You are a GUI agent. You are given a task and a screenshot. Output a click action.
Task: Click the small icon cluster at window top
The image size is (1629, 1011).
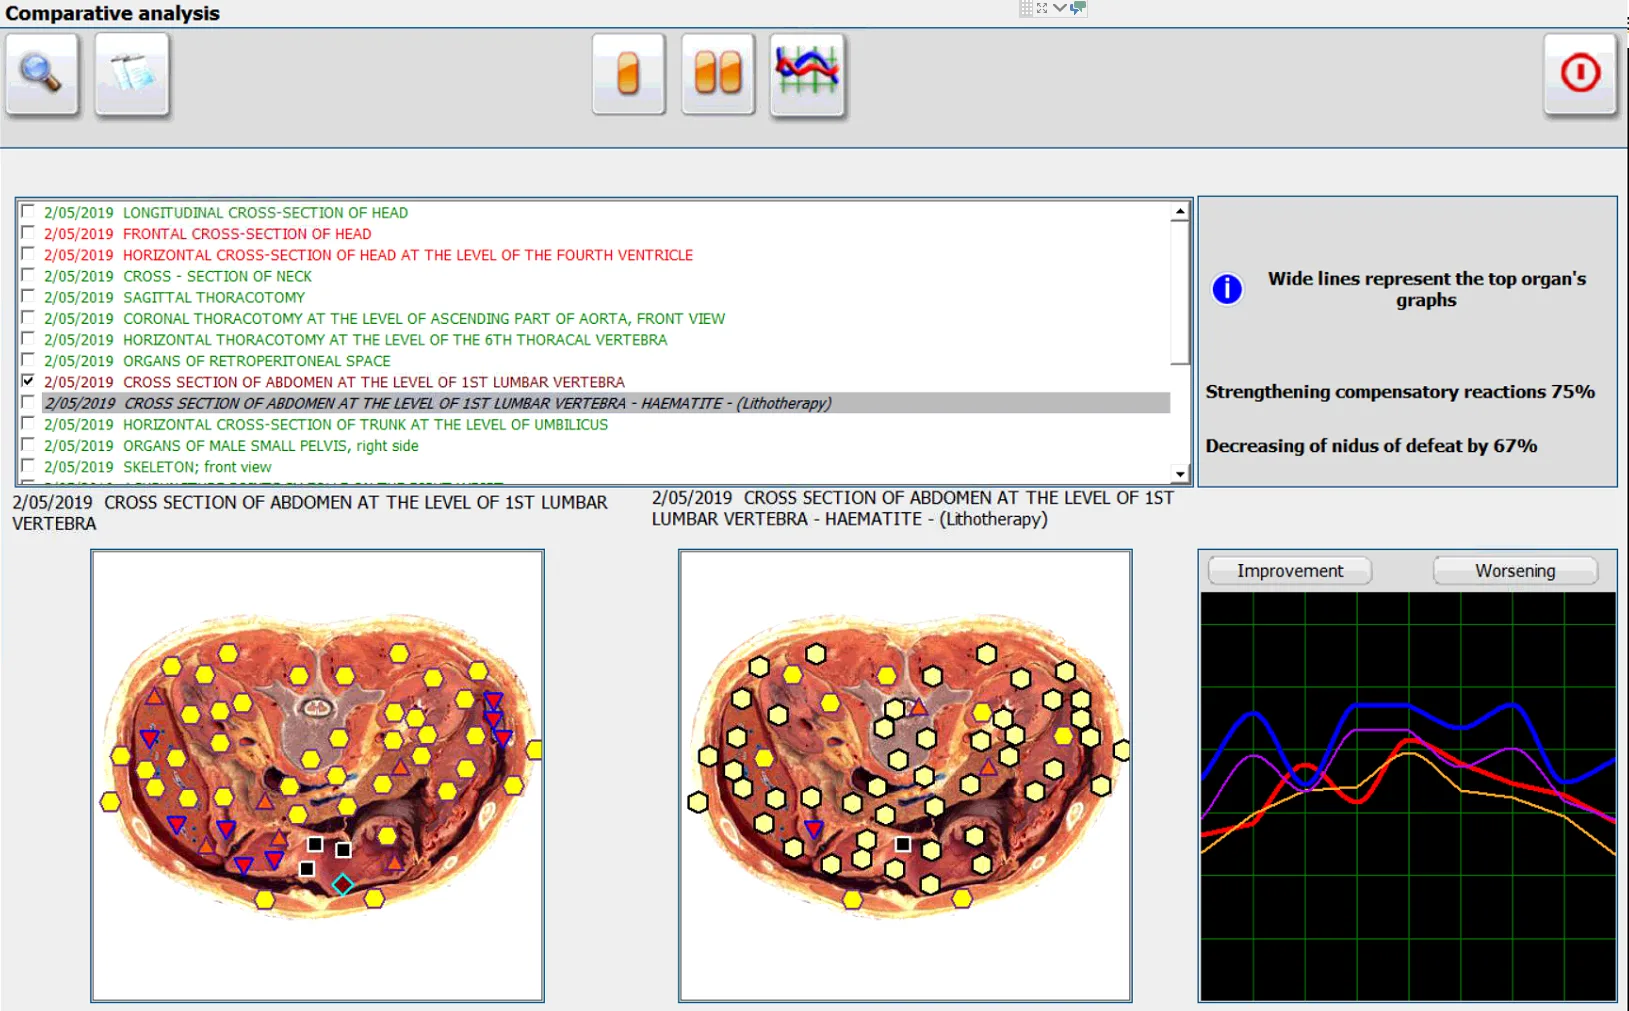[x=1053, y=8]
